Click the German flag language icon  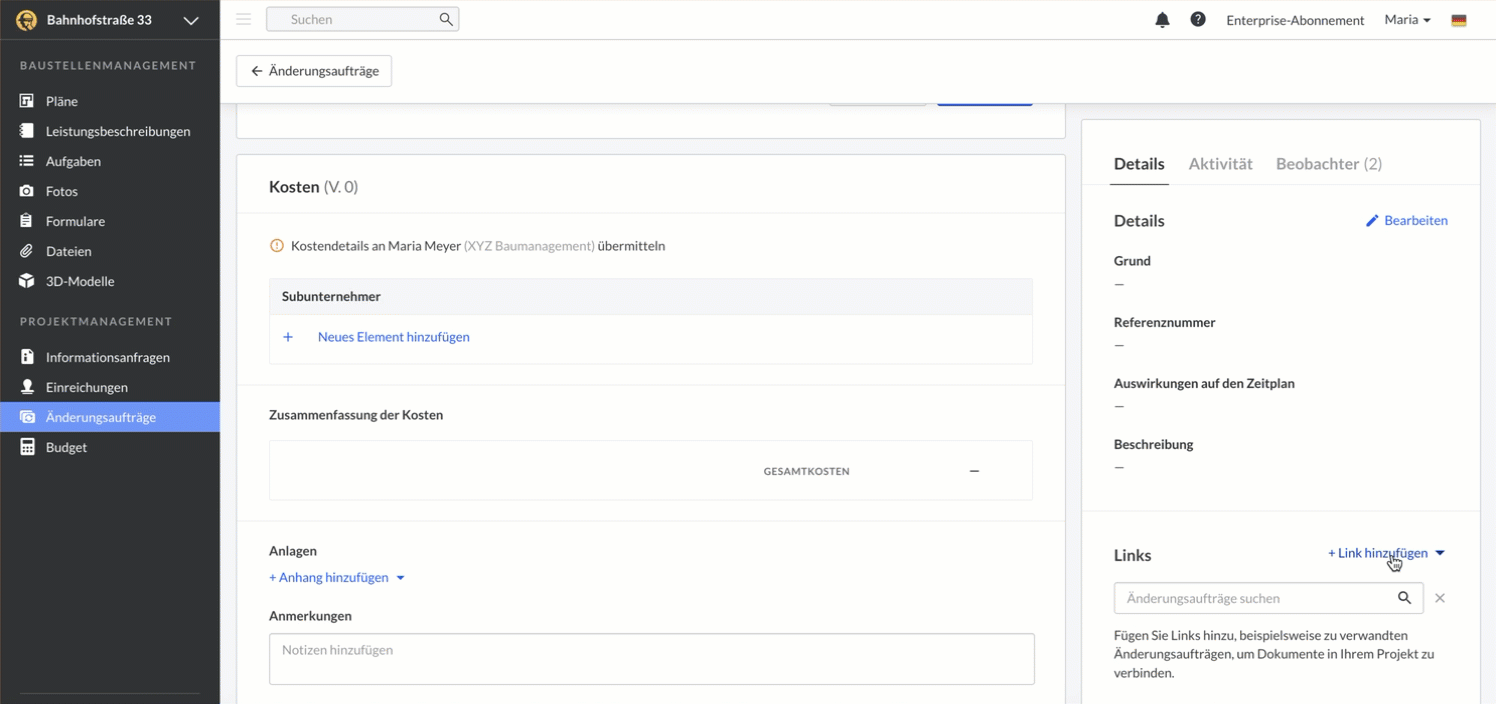pos(1458,20)
